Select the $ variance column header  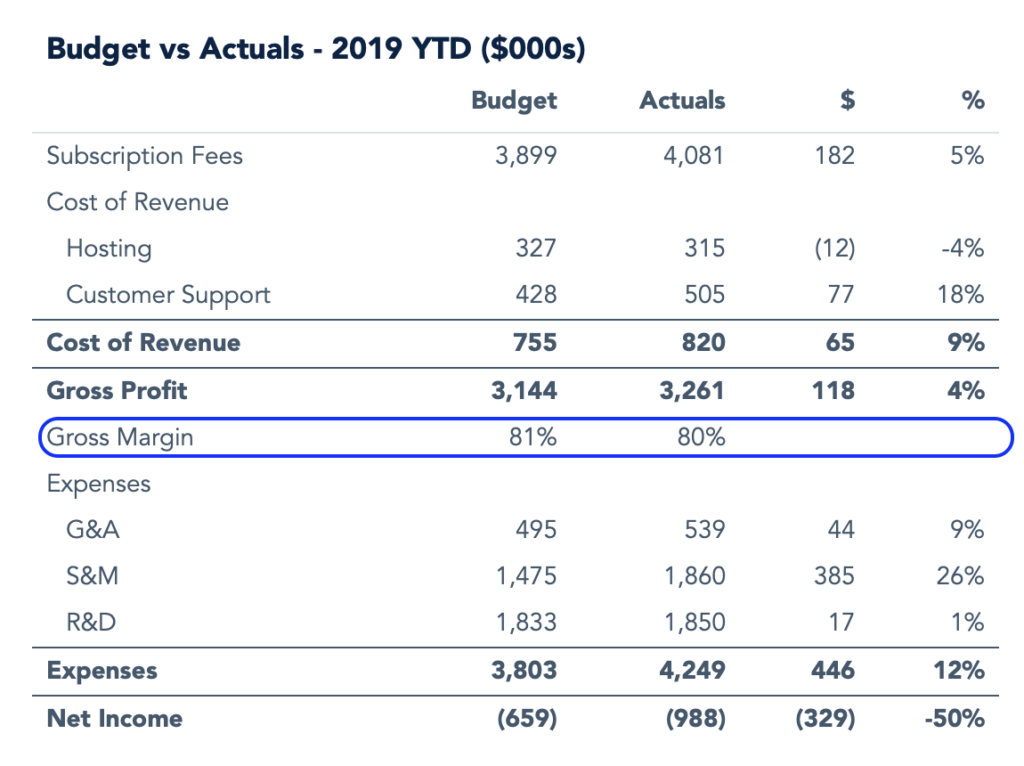(845, 100)
